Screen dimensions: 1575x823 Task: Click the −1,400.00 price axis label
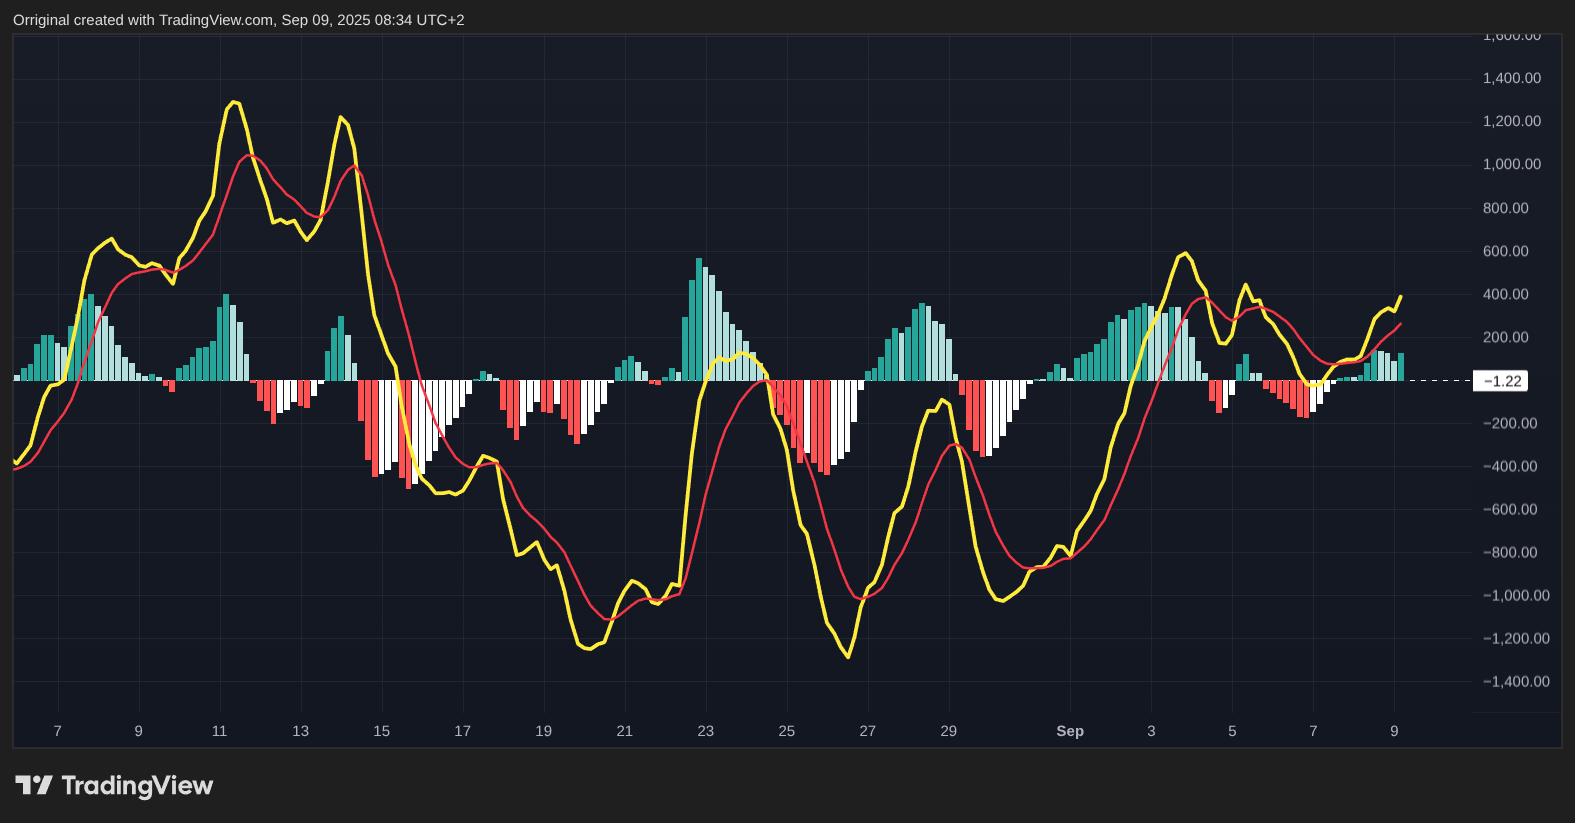pyautogui.click(x=1516, y=681)
